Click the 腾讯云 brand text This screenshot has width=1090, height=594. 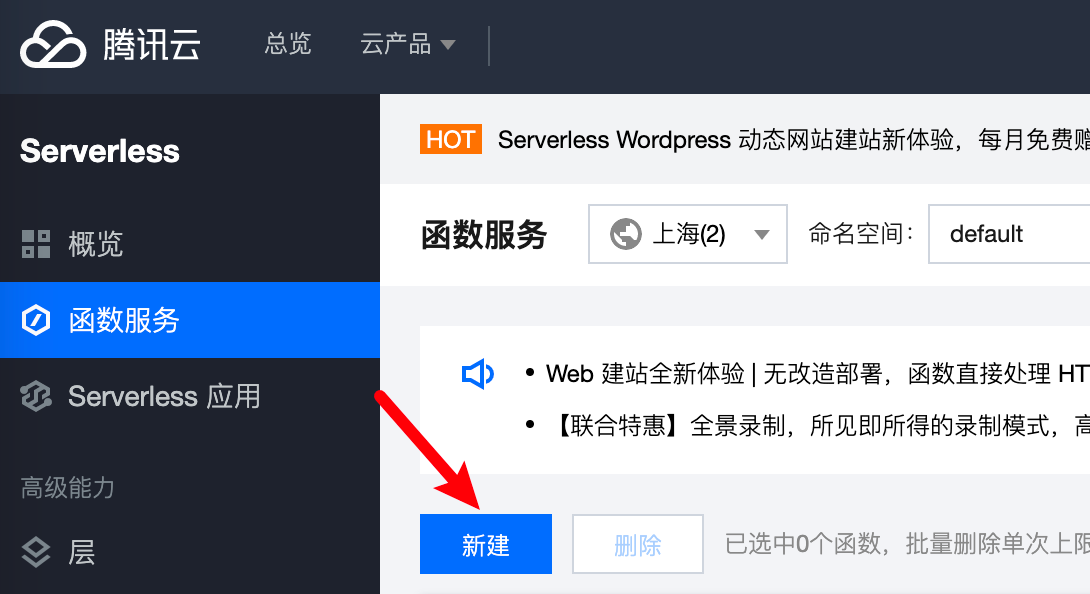point(152,45)
